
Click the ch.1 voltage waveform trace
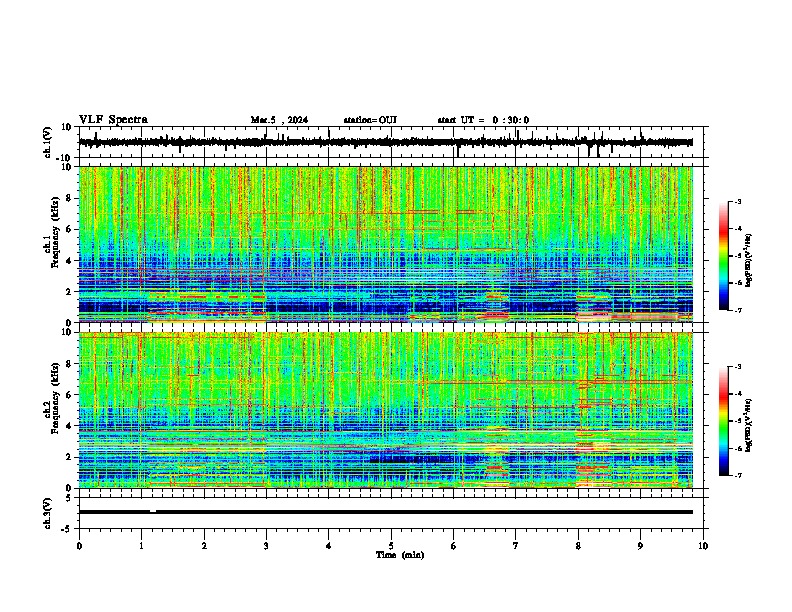click(x=386, y=142)
